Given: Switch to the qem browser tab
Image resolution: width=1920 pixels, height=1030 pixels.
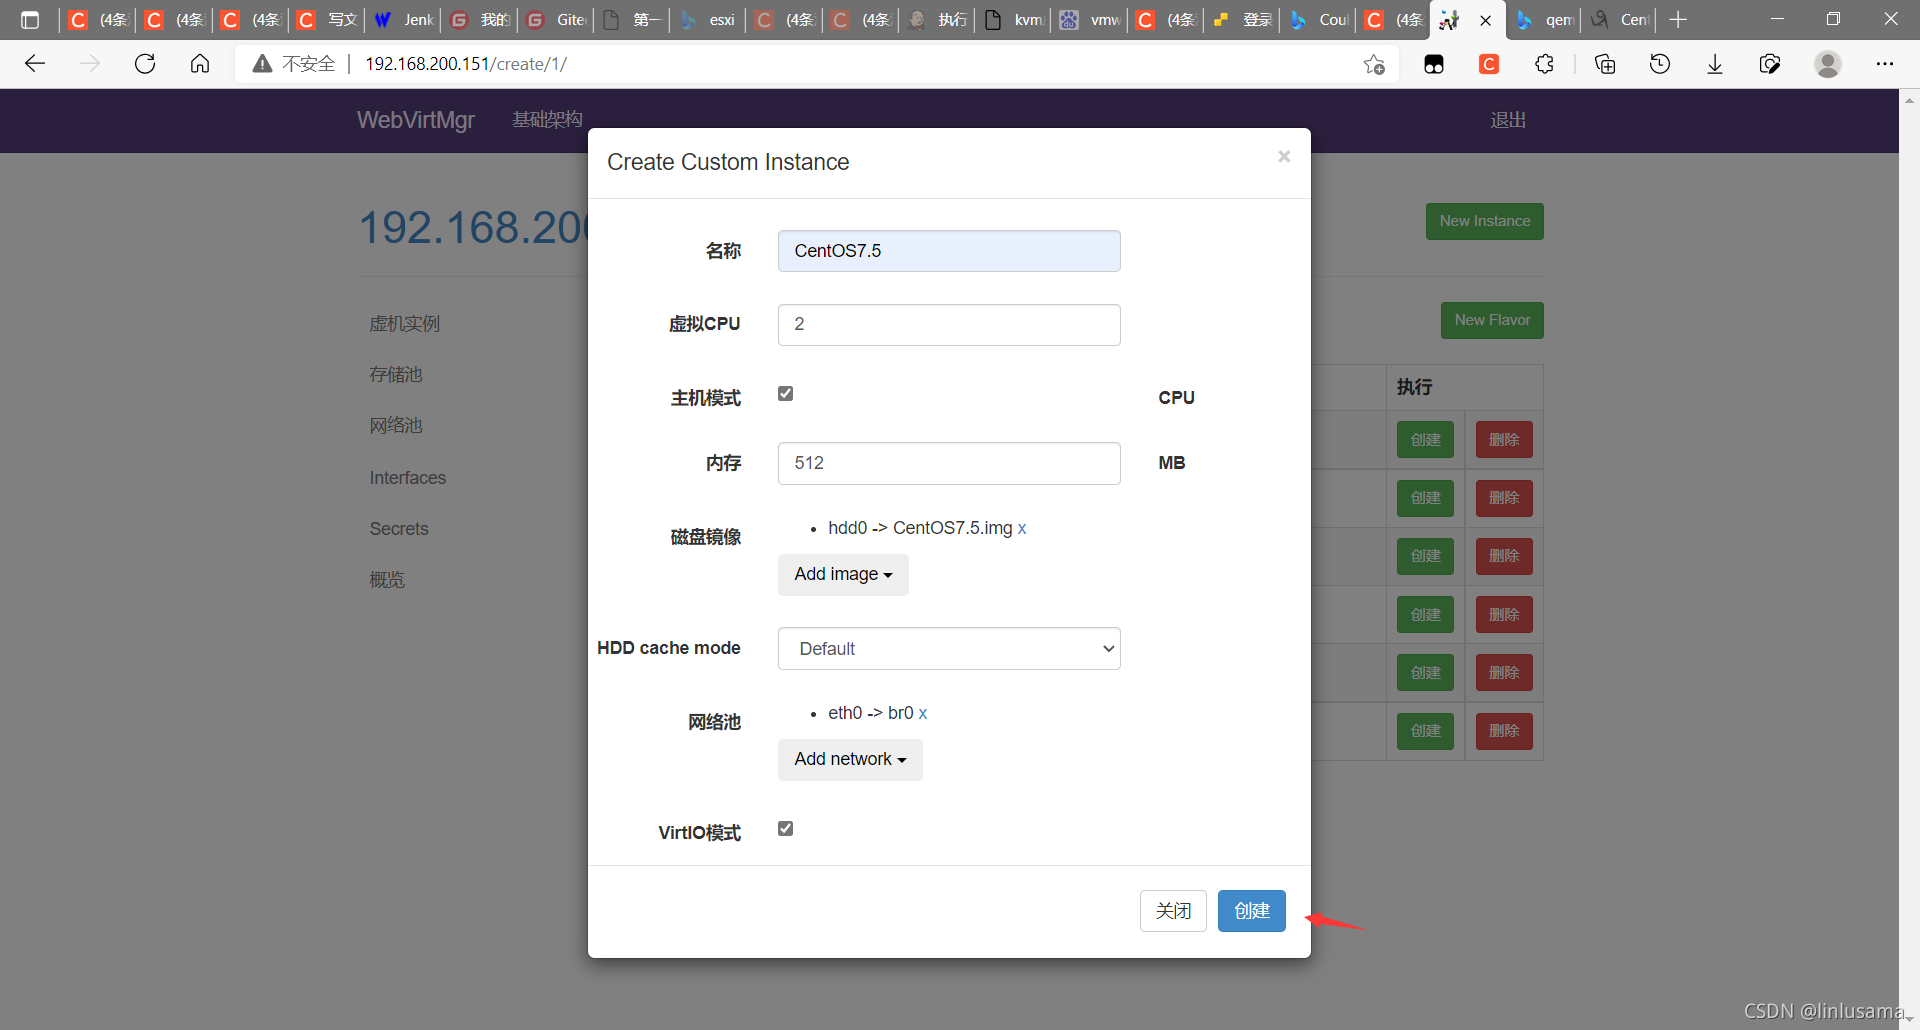Looking at the screenshot, I should [x=1545, y=20].
